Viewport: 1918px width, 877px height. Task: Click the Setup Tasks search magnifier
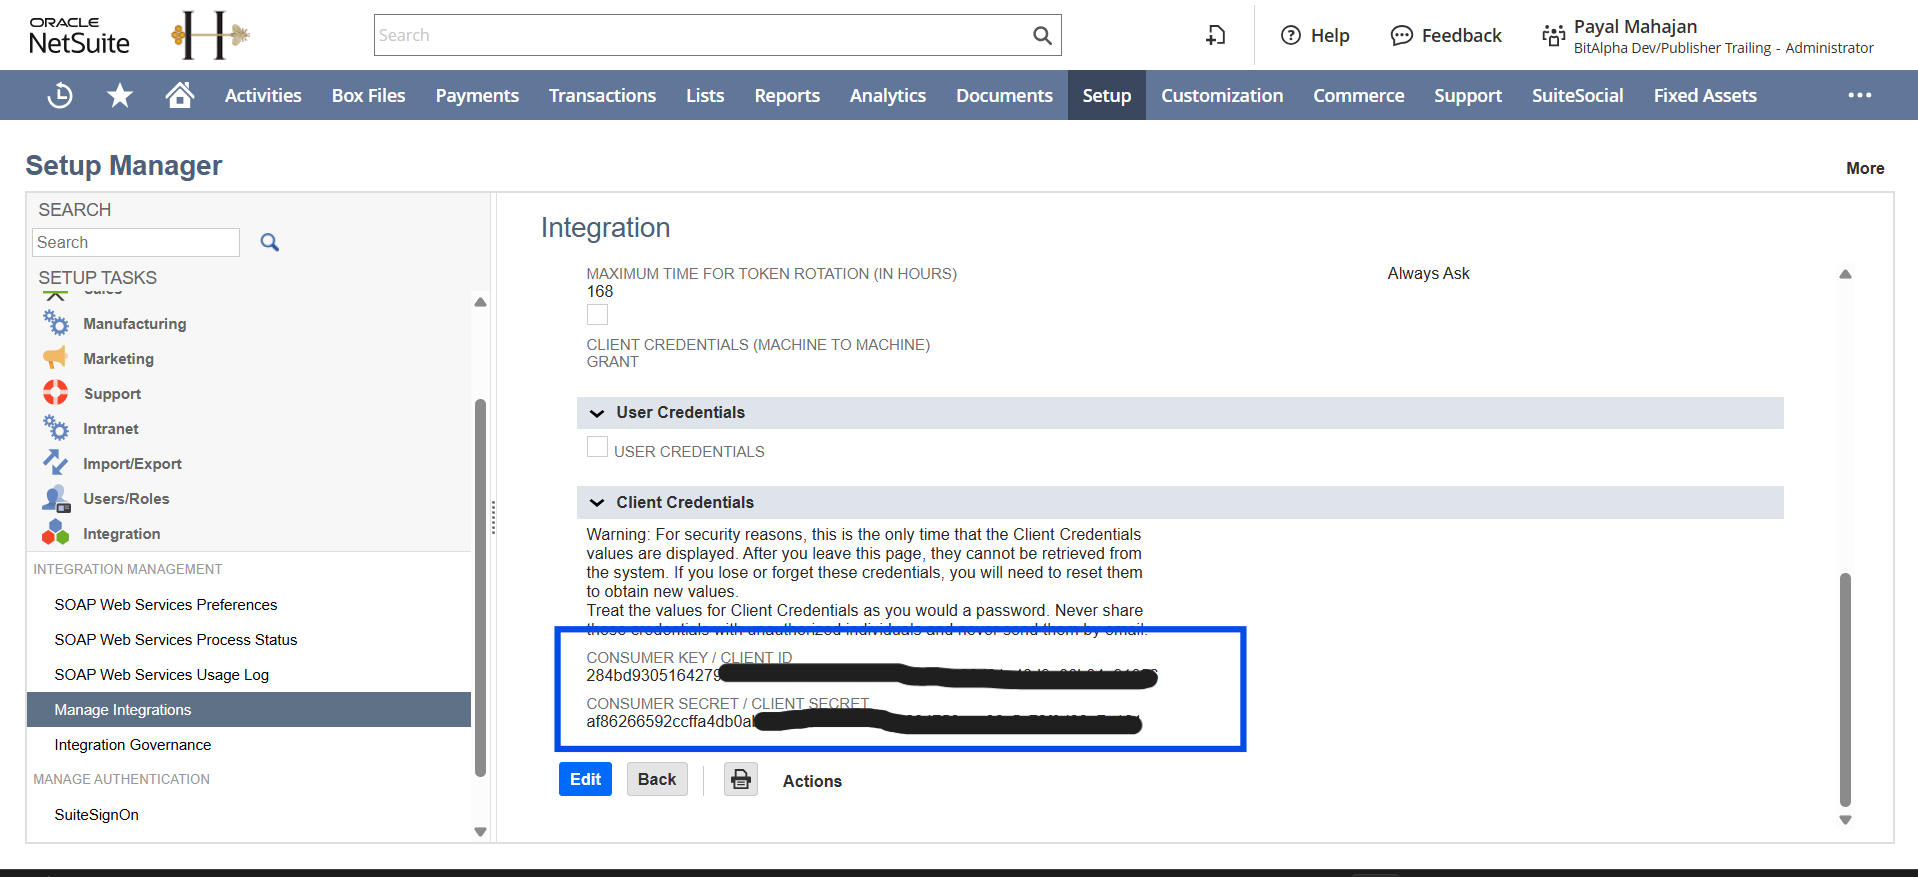(269, 242)
